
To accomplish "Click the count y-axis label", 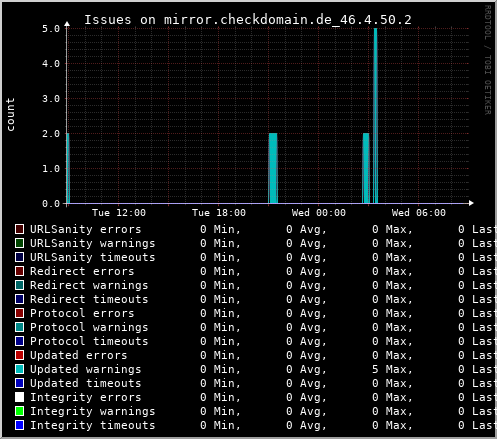I will click(11, 114).
